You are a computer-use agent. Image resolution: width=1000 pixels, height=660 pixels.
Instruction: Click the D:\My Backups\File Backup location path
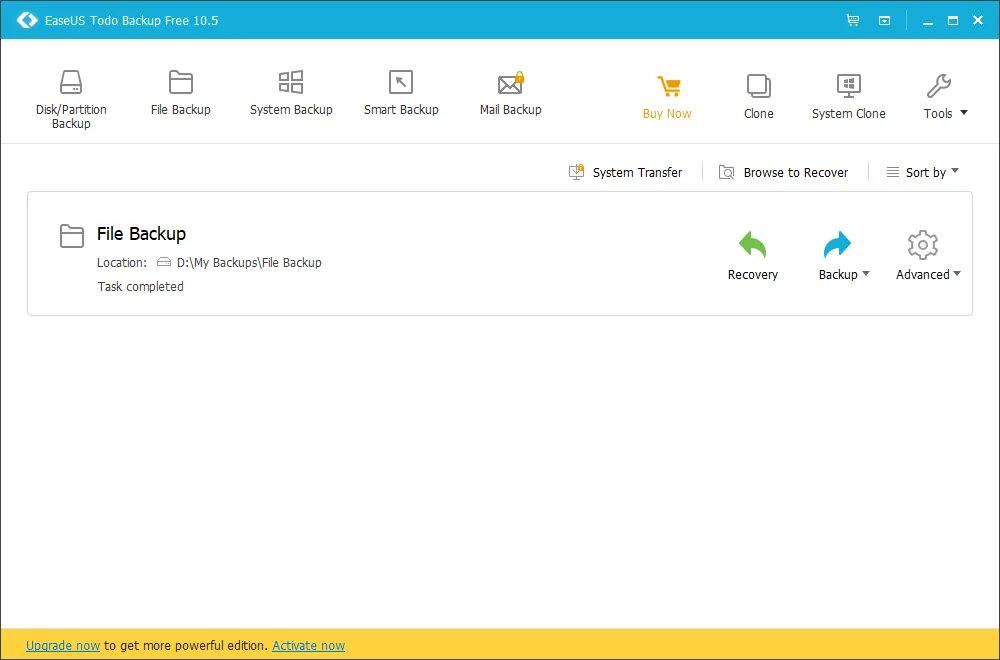click(x=249, y=263)
